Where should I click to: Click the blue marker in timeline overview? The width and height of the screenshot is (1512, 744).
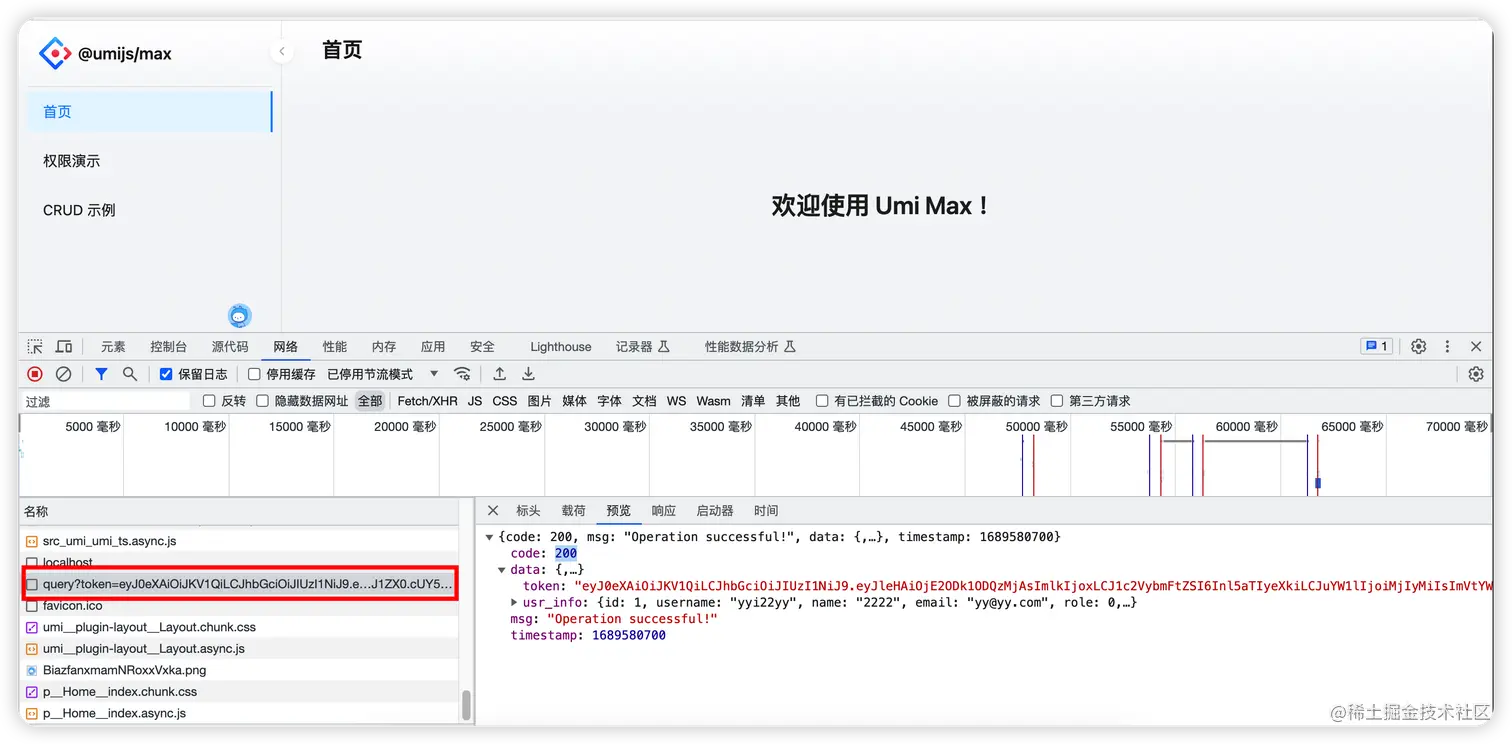pyautogui.click(x=1318, y=483)
